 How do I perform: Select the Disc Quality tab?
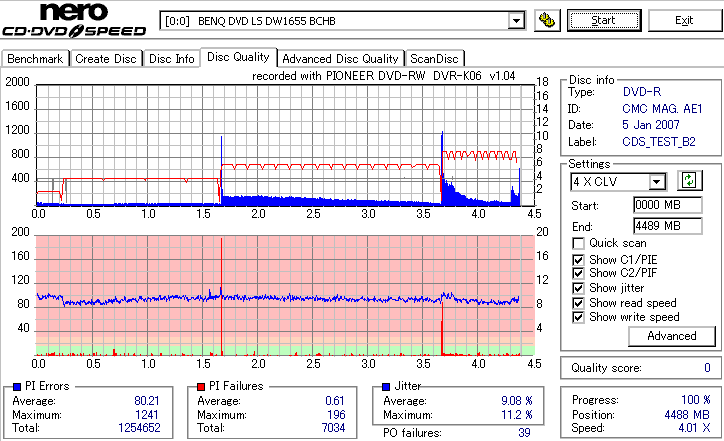(238, 57)
